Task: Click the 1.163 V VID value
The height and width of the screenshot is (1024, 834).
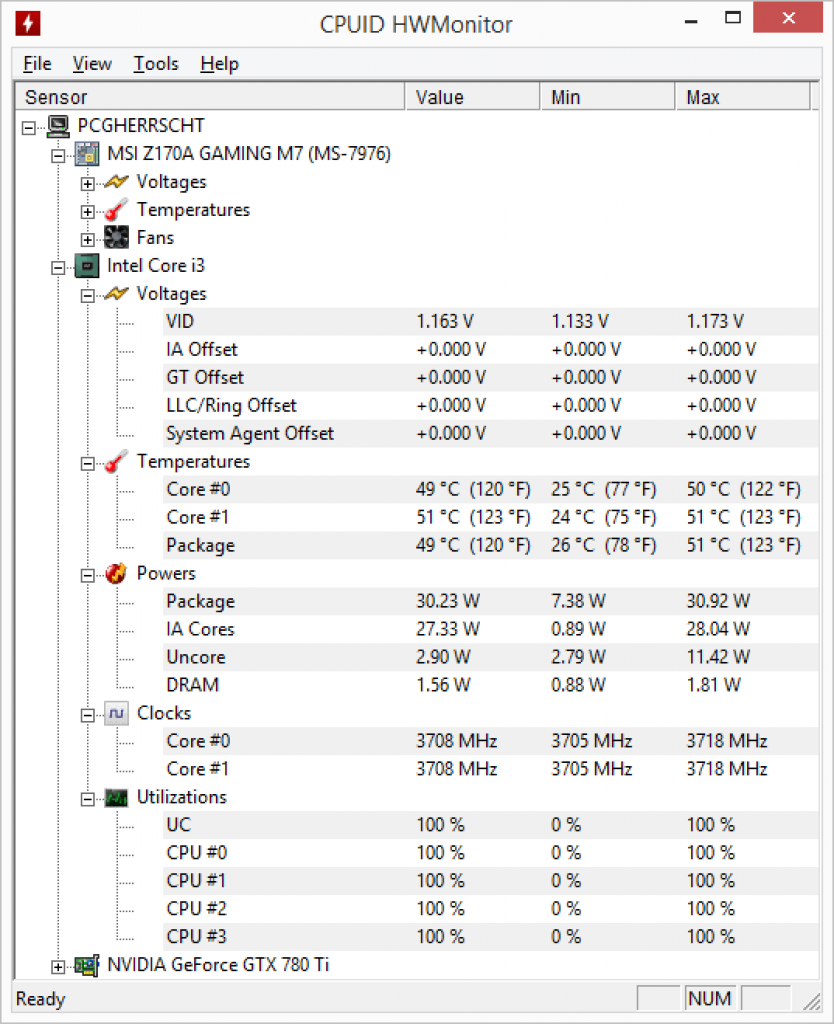Action: tap(445, 321)
